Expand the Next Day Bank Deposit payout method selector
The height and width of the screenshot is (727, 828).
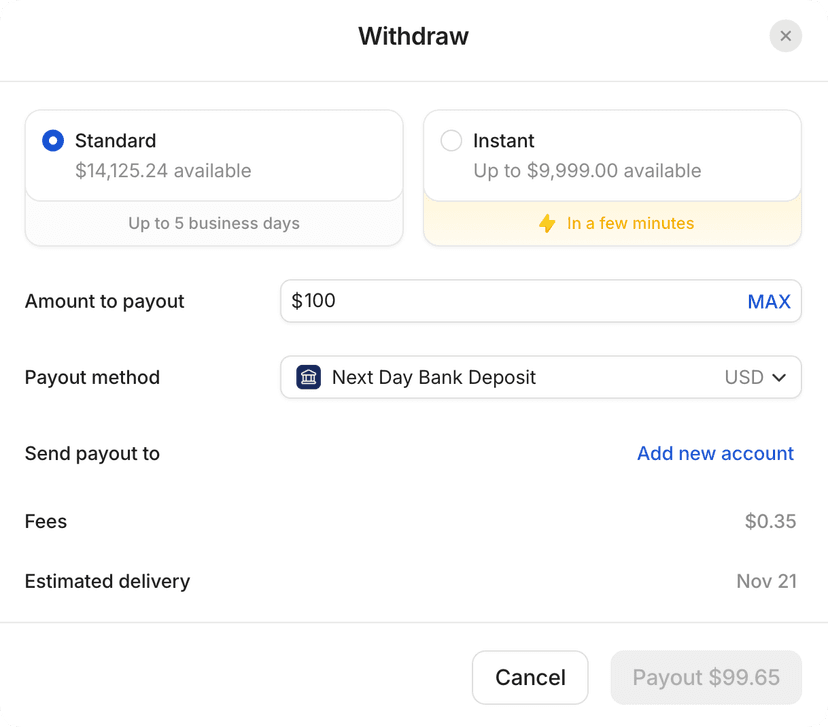540,377
